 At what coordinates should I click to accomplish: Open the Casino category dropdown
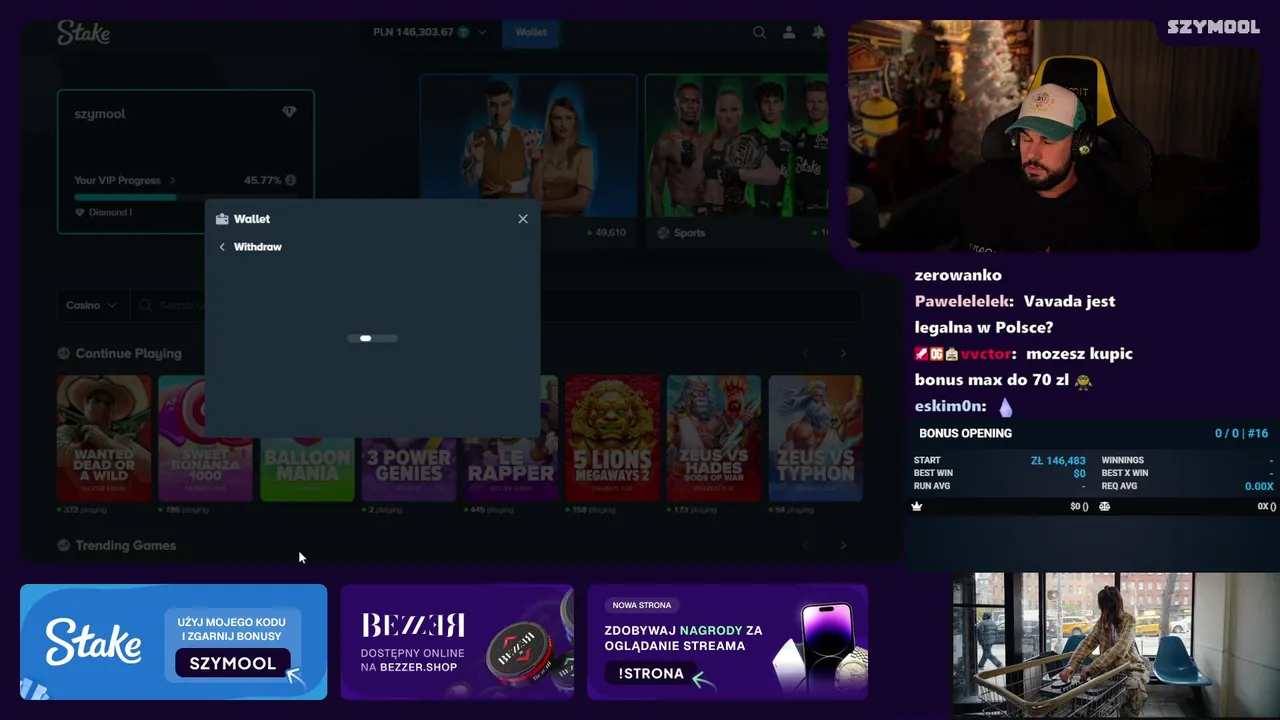91,305
